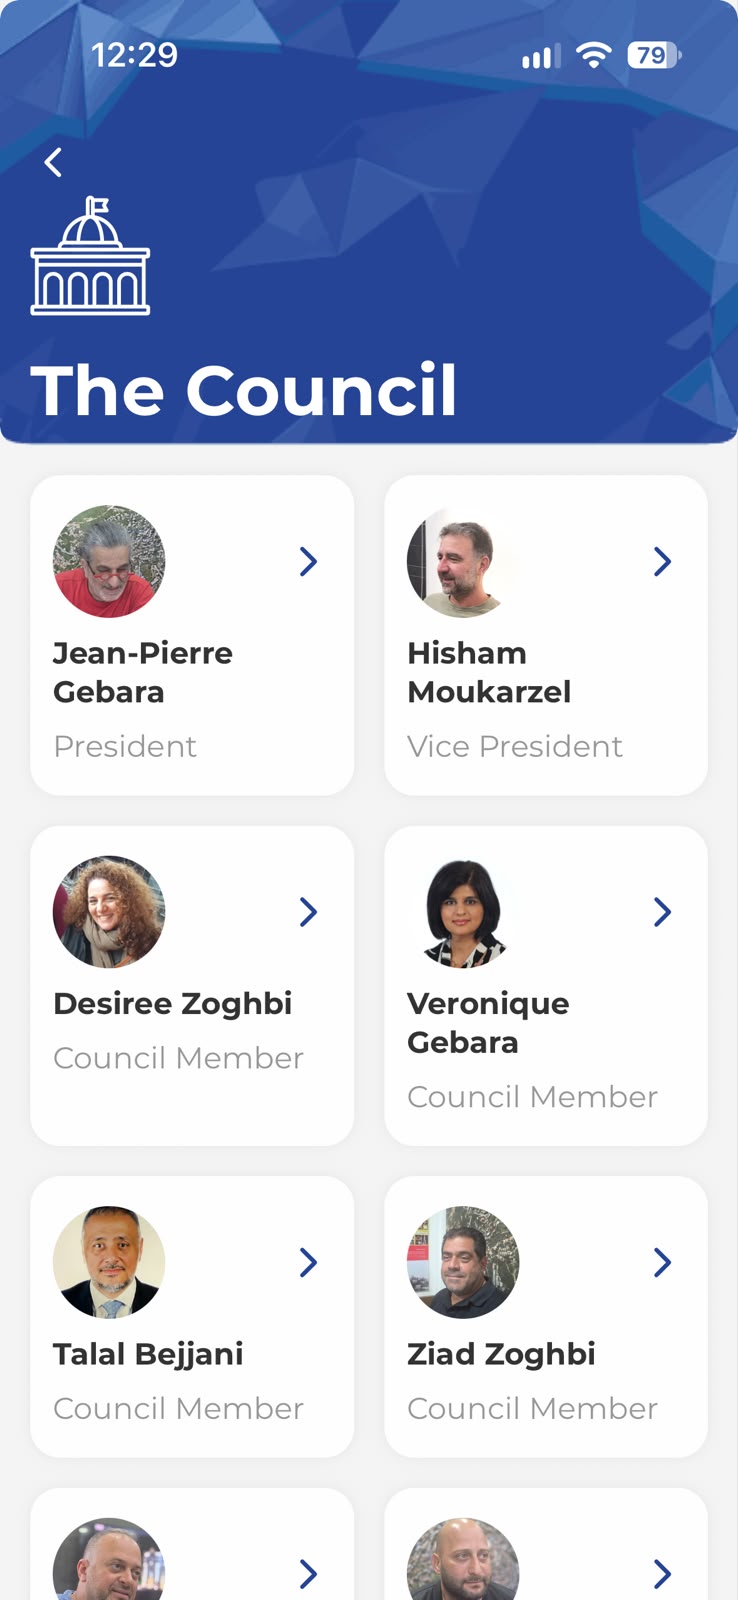
Task: Open Hisham Moukarzel's chevron arrow
Action: 662,561
